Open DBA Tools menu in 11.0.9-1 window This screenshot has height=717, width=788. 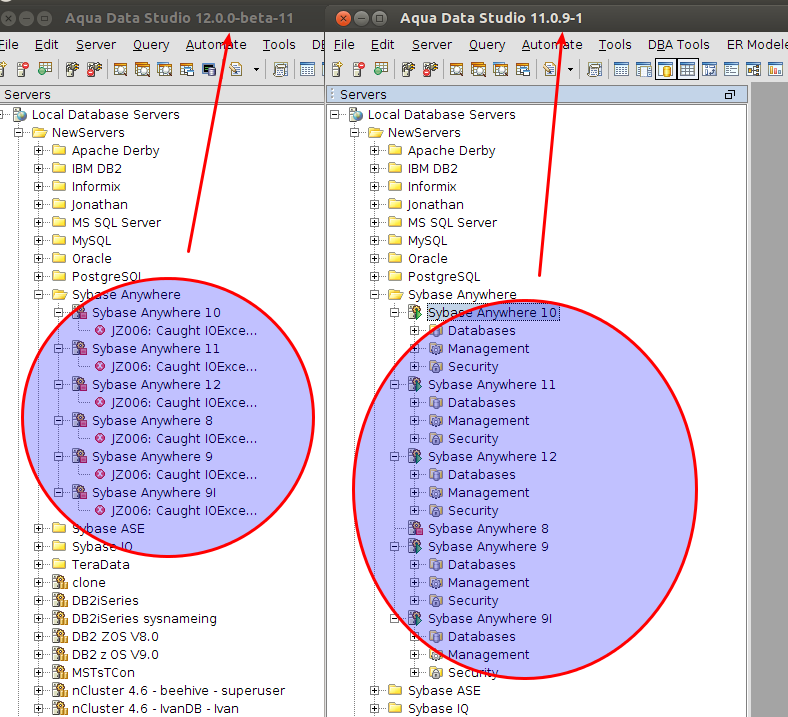(x=678, y=45)
